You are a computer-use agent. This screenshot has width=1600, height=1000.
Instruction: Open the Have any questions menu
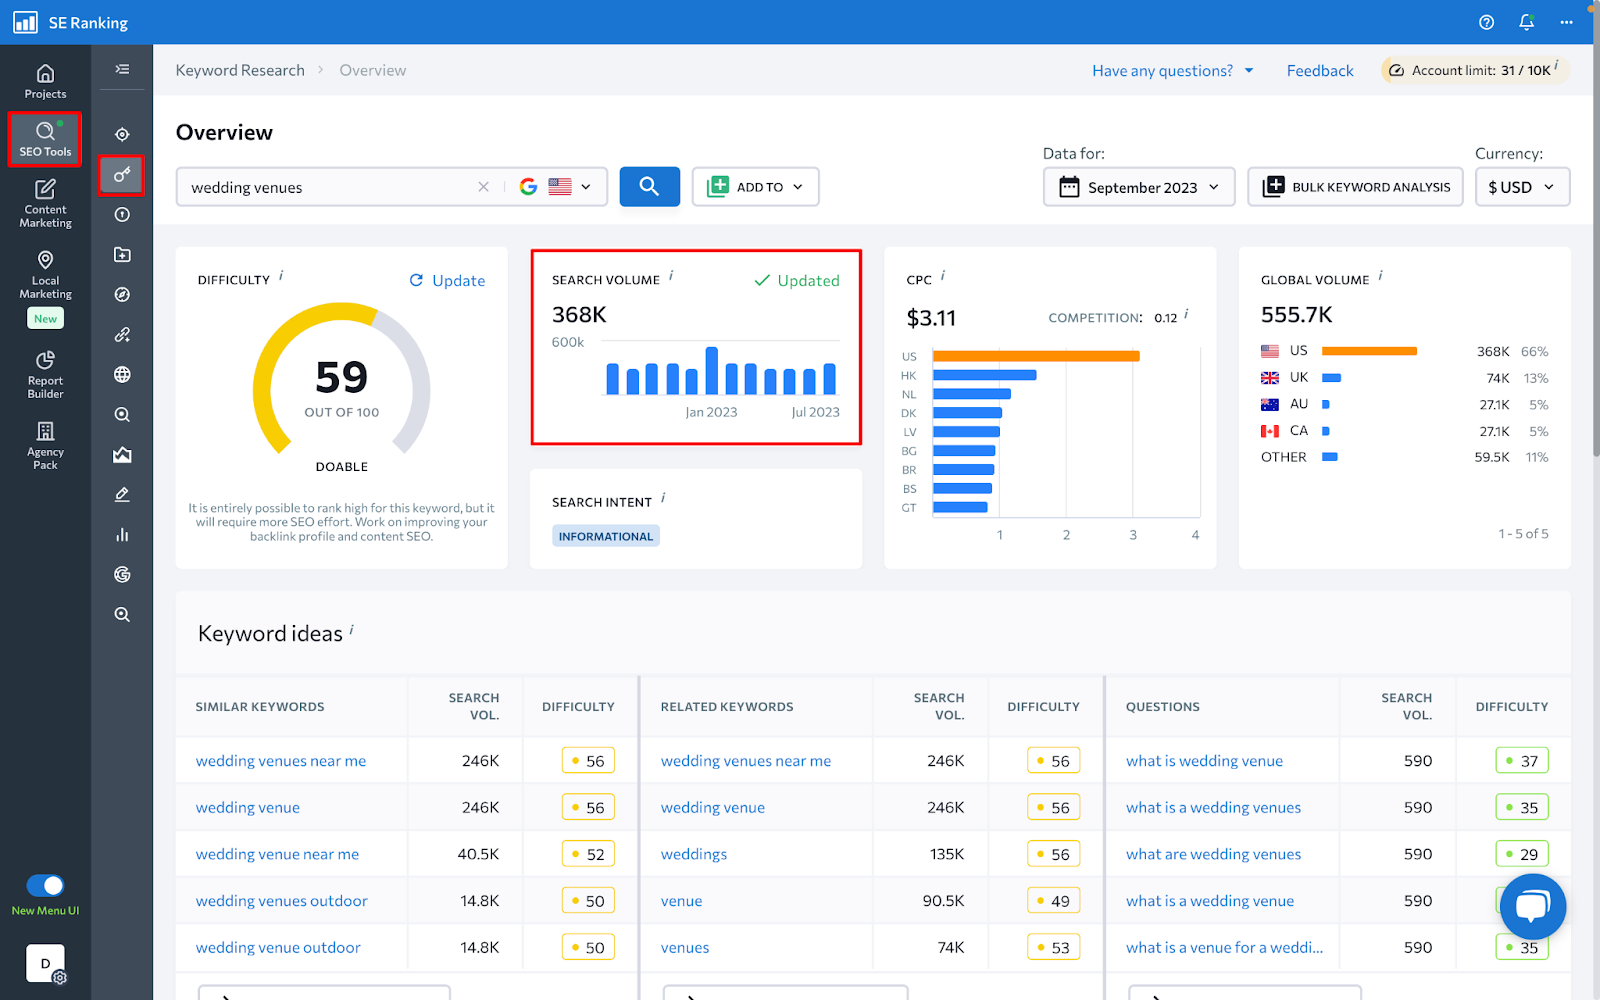(x=1172, y=71)
